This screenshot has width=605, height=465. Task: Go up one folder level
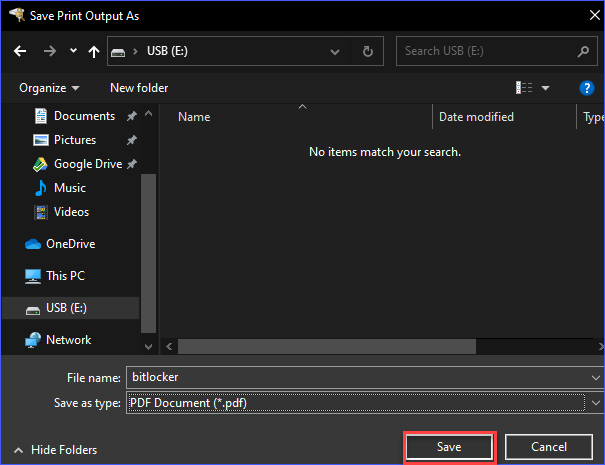94,51
